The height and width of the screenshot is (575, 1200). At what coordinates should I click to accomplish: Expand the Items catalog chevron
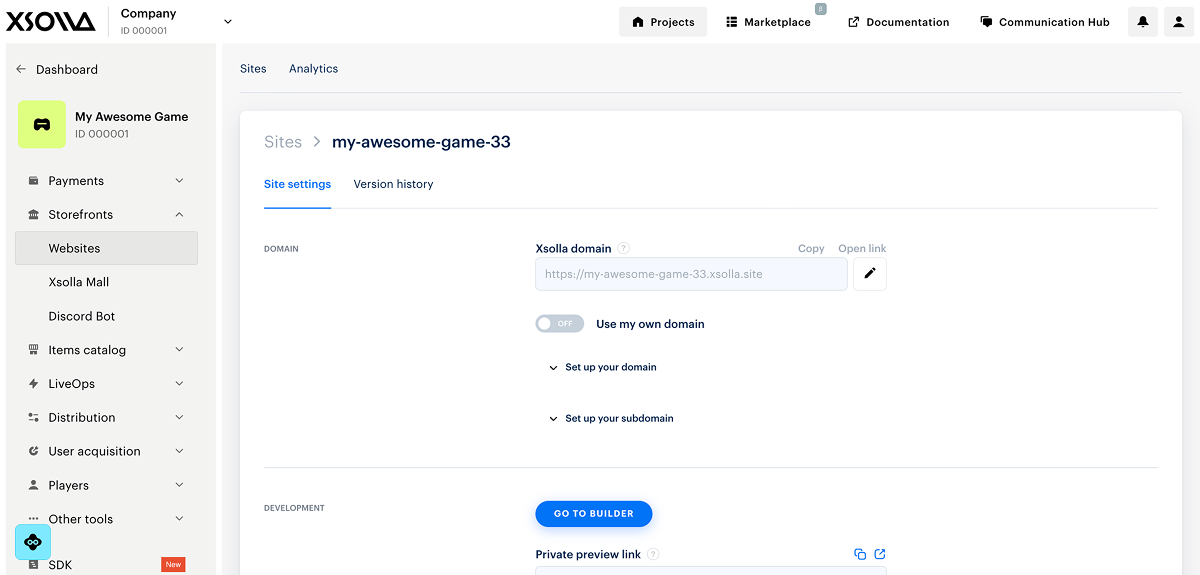point(180,350)
